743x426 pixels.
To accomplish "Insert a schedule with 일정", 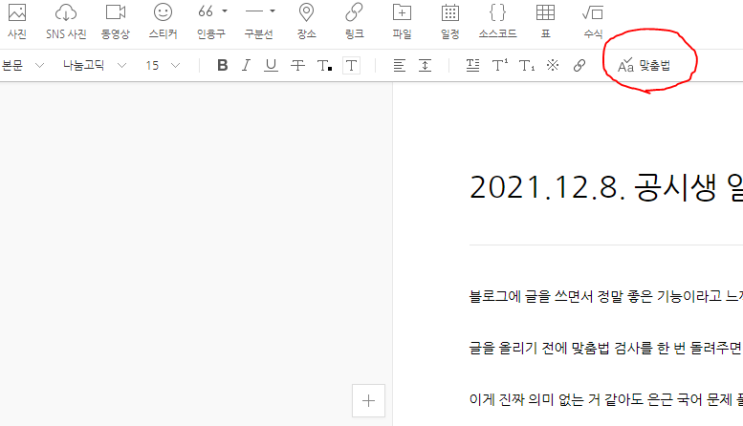I will 450,20.
